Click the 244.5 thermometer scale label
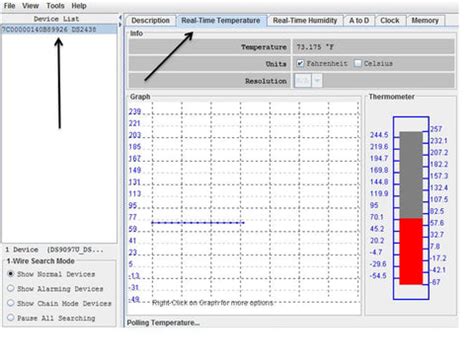Viewport: 474px width, 360px height. point(379,135)
